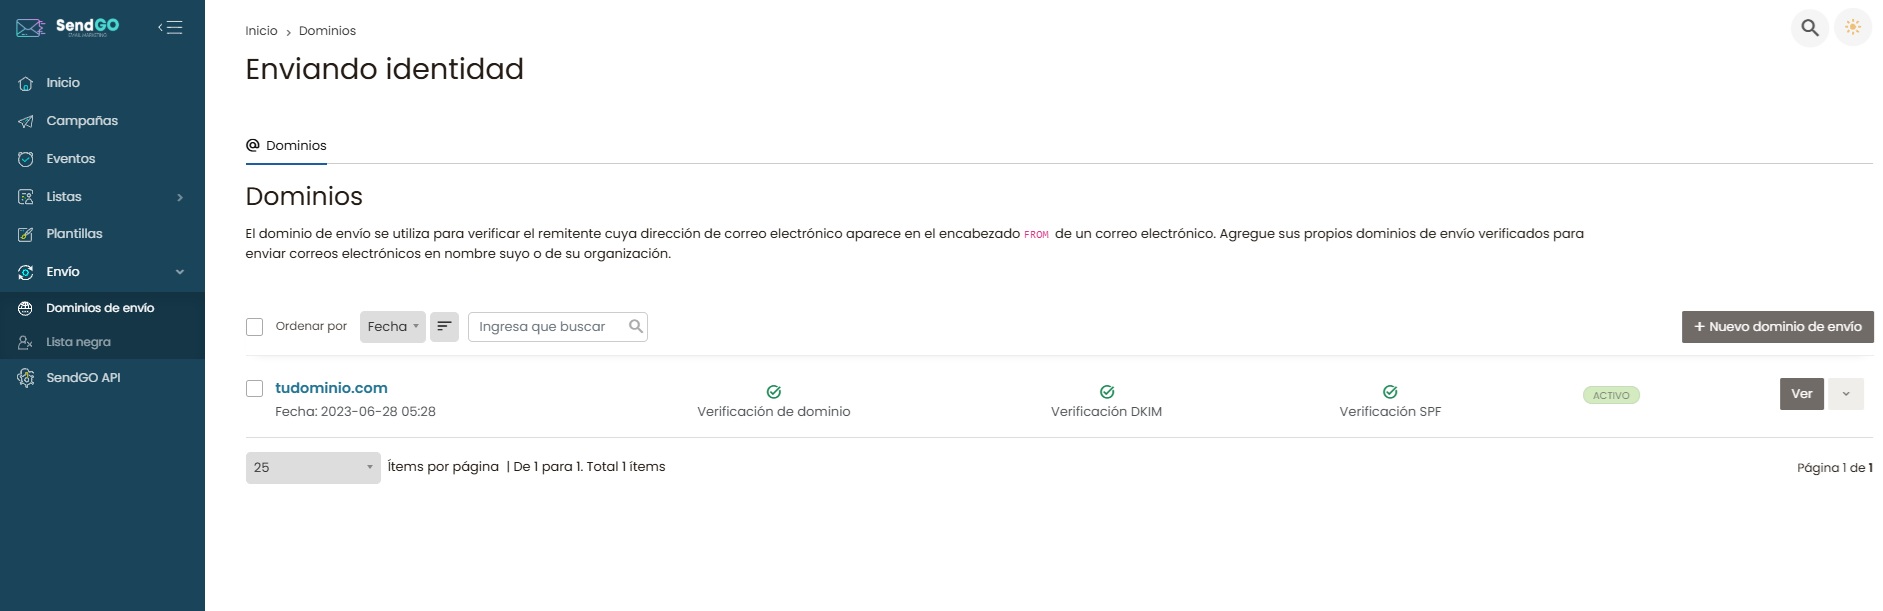Click the magnifier icon inside the search box
Image resolution: width=1883 pixels, height=611 pixels.
point(635,326)
